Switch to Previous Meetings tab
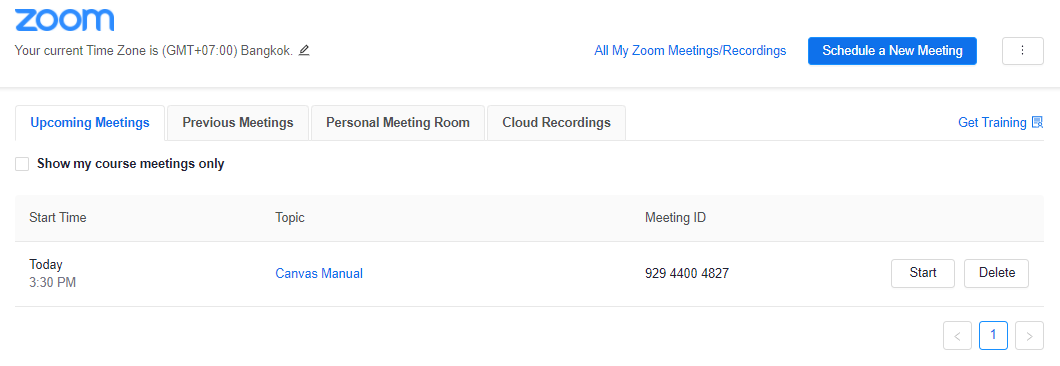 238,122
